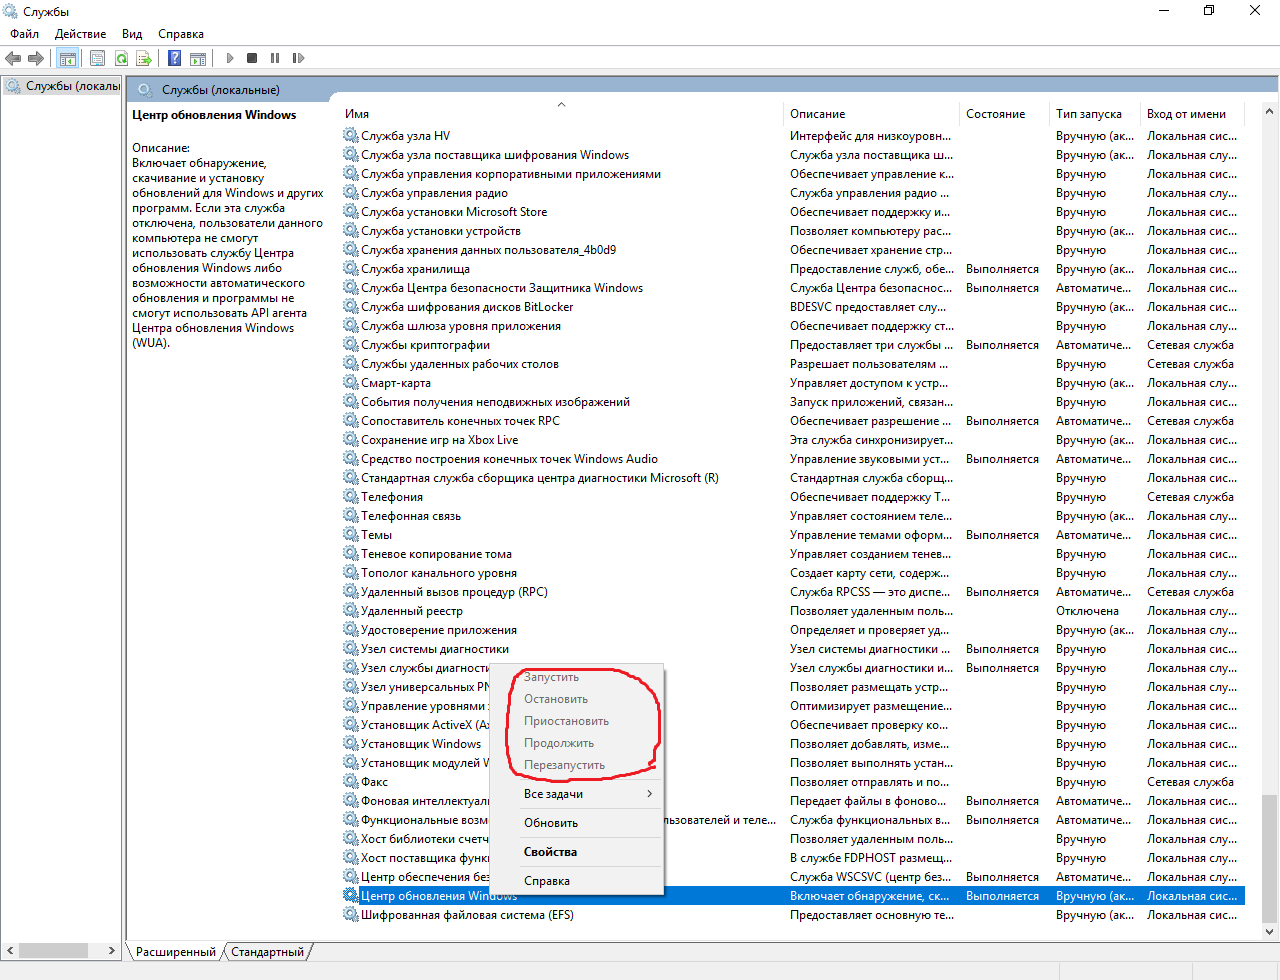Open the Вид menu
Image resolution: width=1280 pixels, height=980 pixels.
point(132,34)
